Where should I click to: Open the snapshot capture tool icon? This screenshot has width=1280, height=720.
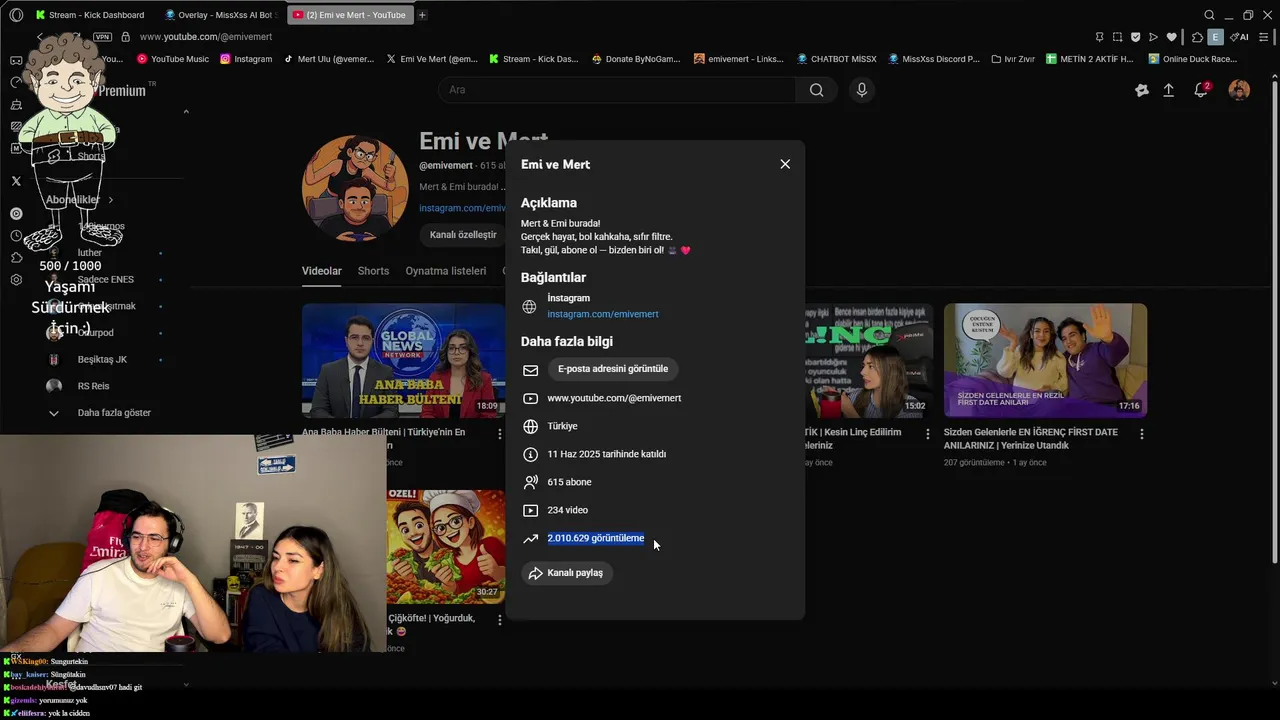pyautogui.click(x=1117, y=37)
